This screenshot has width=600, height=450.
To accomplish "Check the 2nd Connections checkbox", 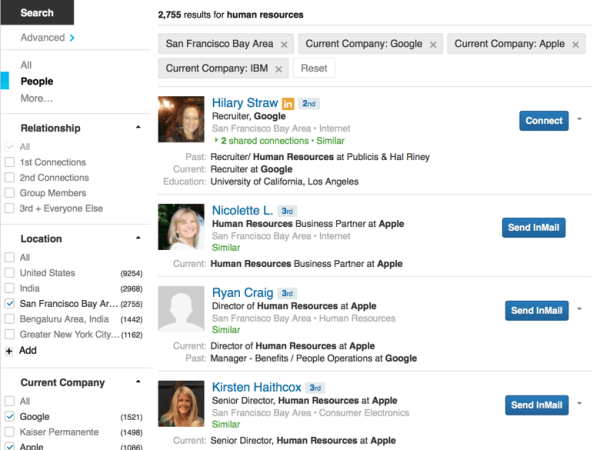I will point(10,178).
